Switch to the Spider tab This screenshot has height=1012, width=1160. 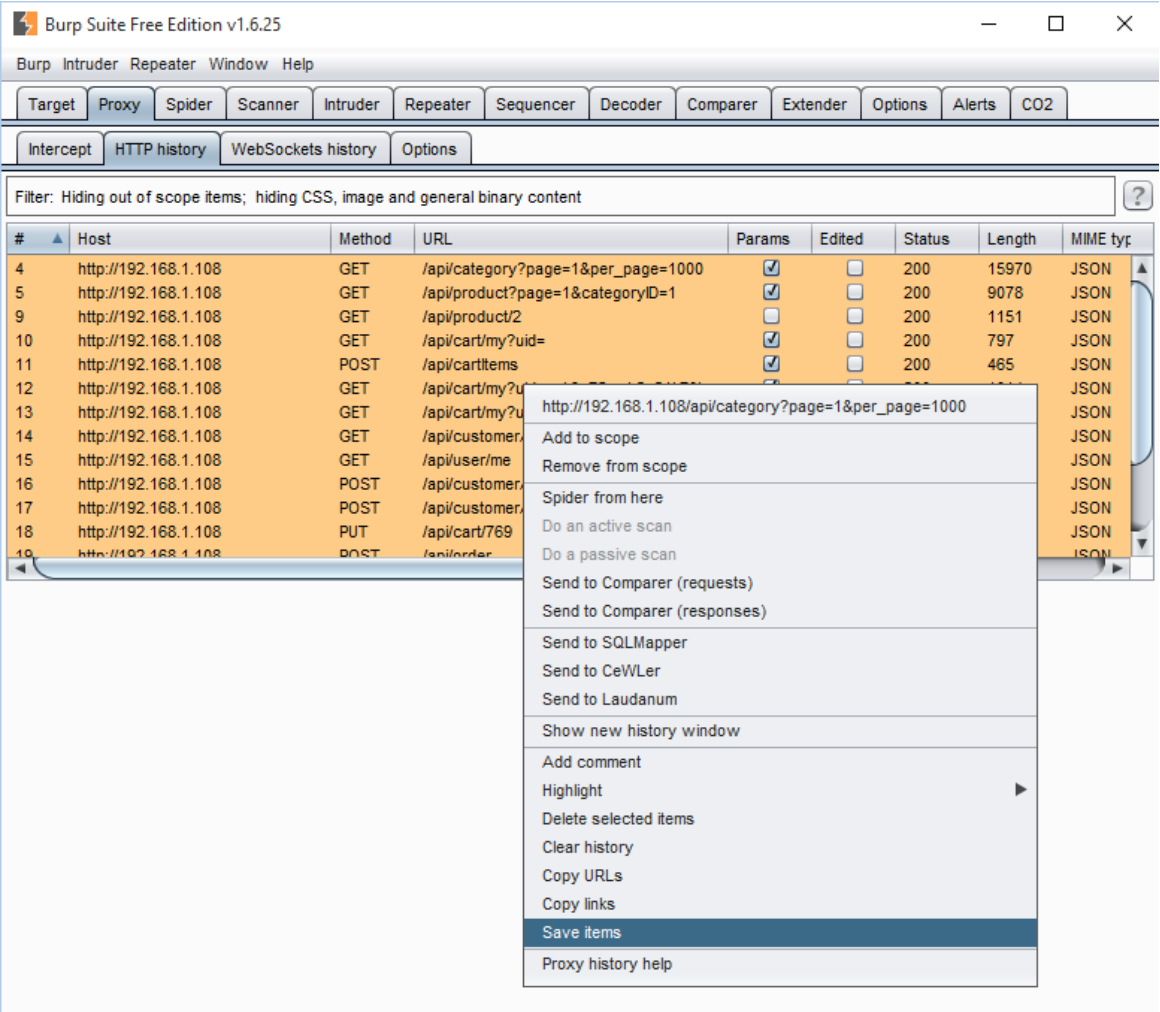189,104
